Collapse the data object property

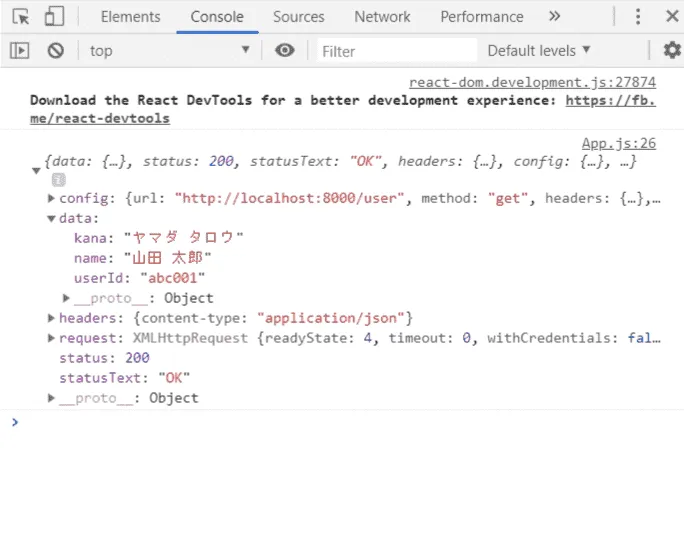(x=51, y=218)
